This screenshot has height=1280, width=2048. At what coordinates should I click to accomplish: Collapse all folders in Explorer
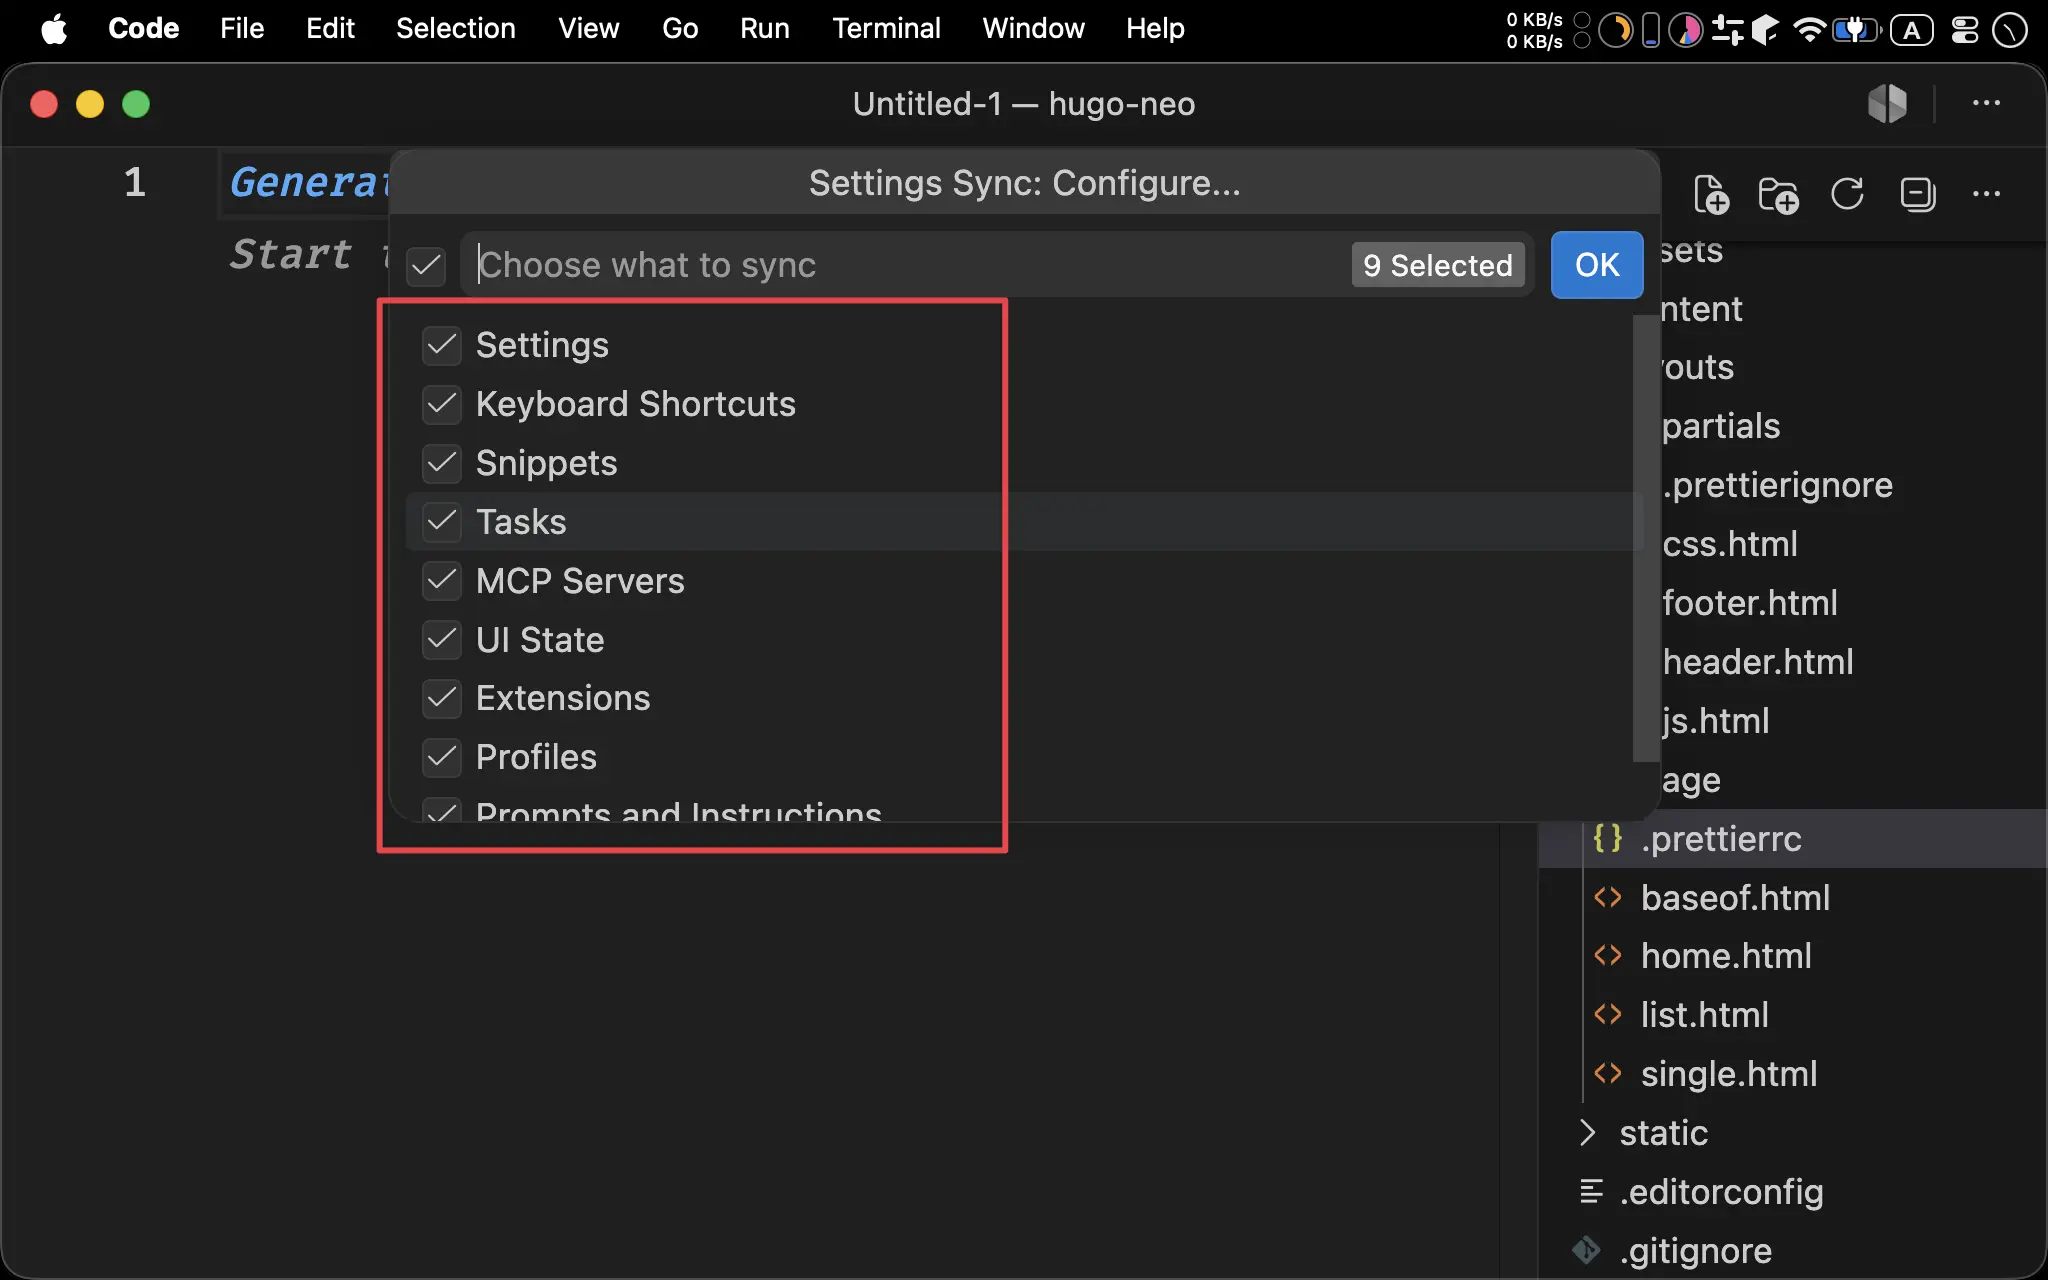pos(1917,194)
